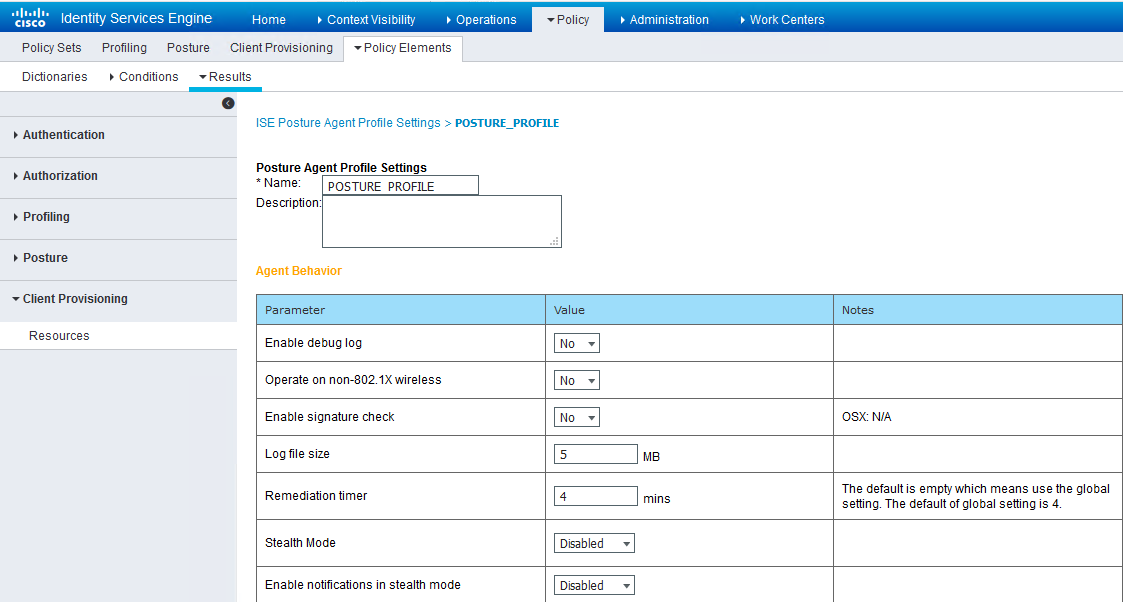Click the 'Log file size' parameter label
This screenshot has width=1123, height=602.
tap(297, 454)
